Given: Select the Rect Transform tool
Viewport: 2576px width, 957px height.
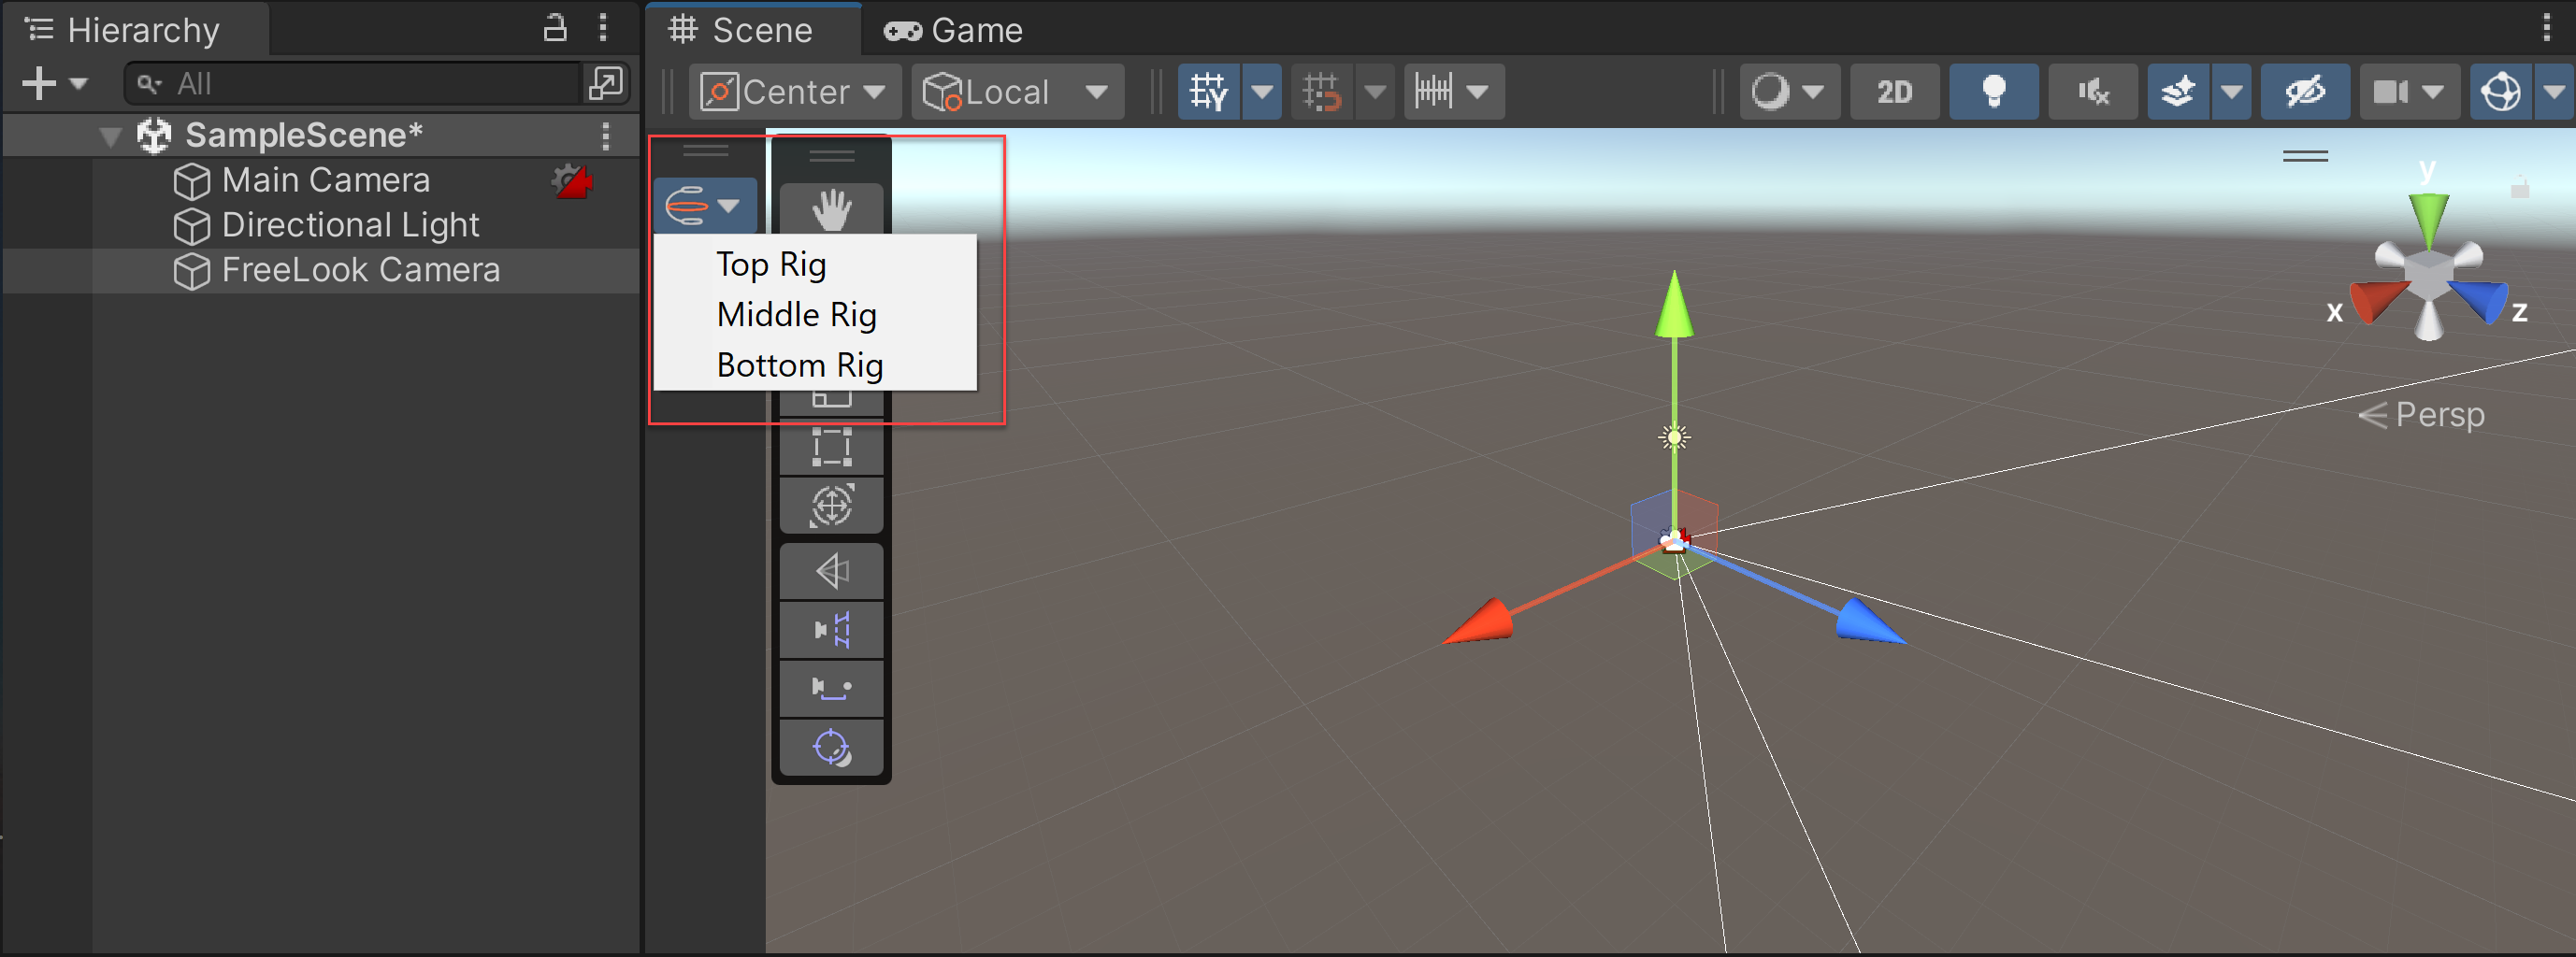Looking at the screenshot, I should pos(830,447).
